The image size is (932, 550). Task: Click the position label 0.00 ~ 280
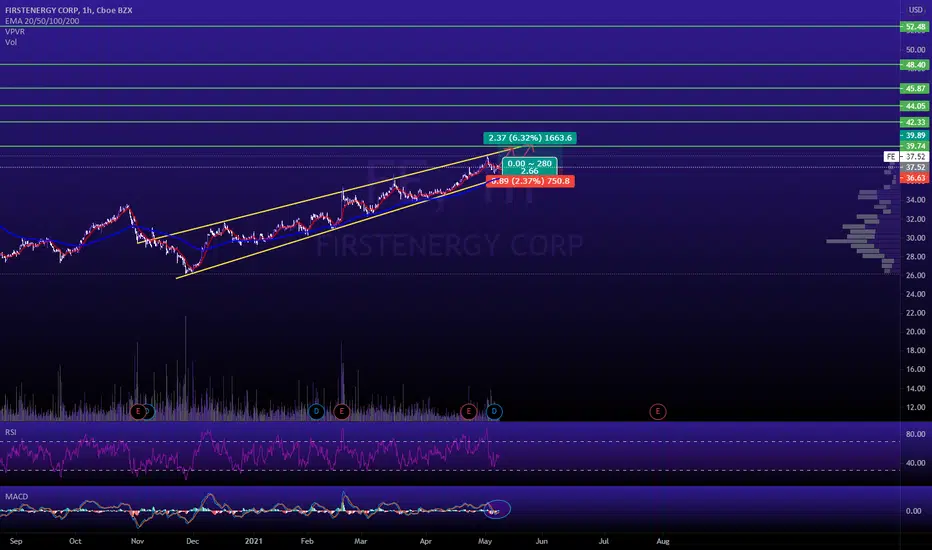pyautogui.click(x=530, y=164)
